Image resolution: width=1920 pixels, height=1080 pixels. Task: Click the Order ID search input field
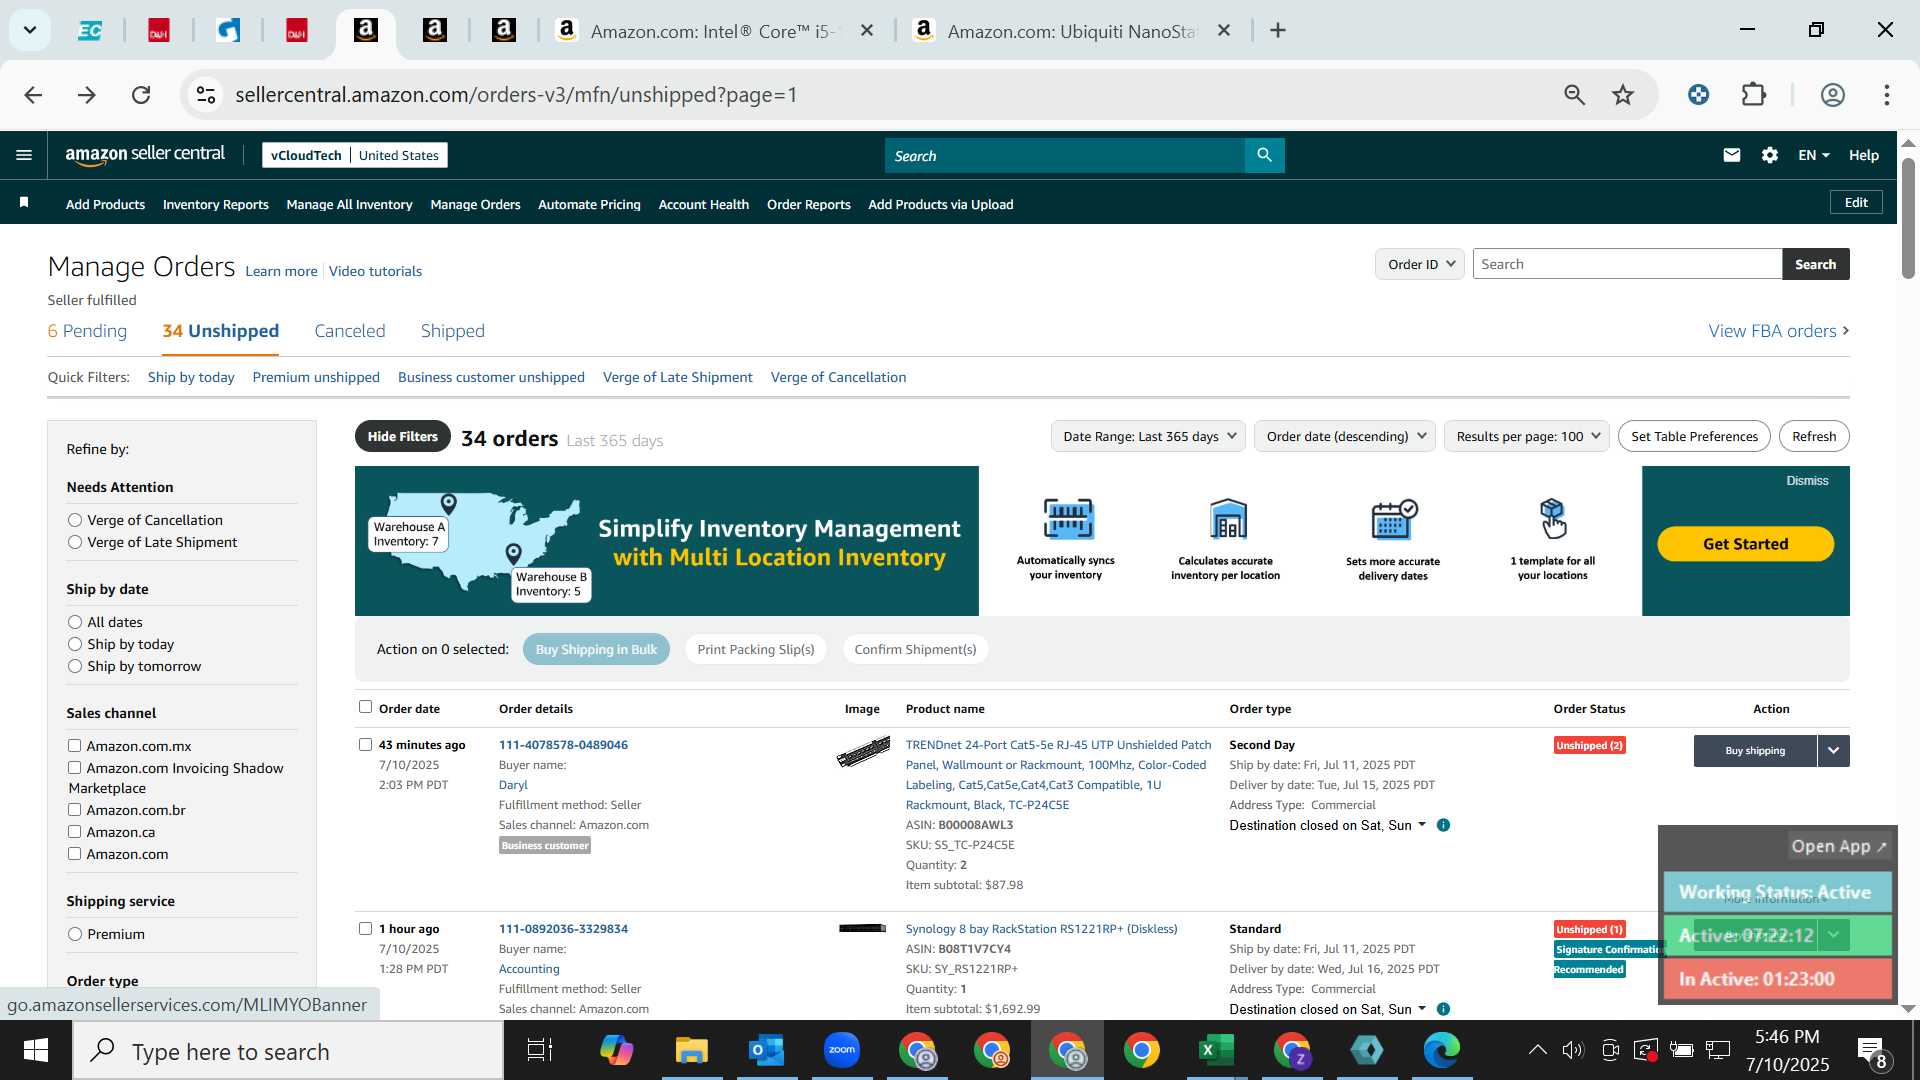1627,264
